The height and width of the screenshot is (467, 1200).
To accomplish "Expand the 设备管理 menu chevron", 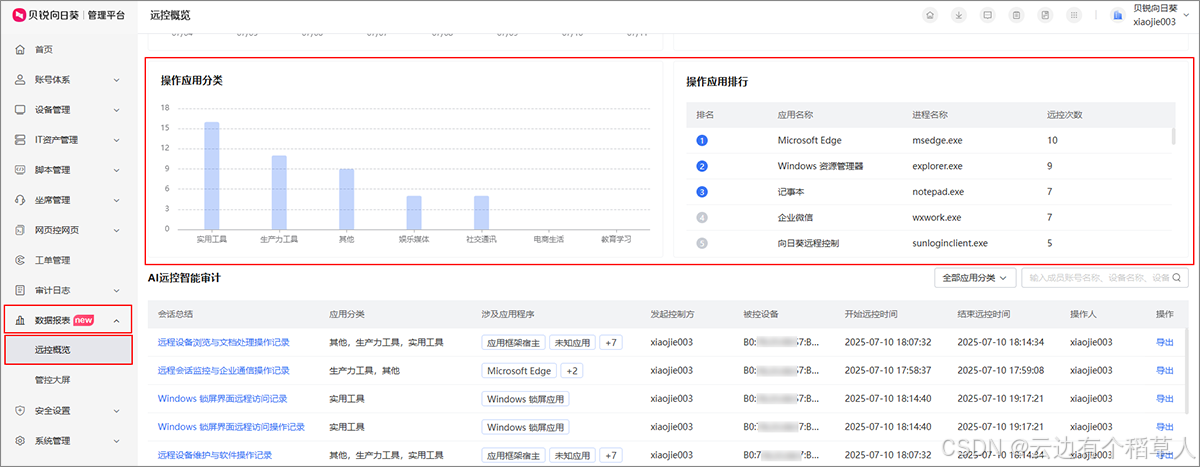I will (116, 109).
